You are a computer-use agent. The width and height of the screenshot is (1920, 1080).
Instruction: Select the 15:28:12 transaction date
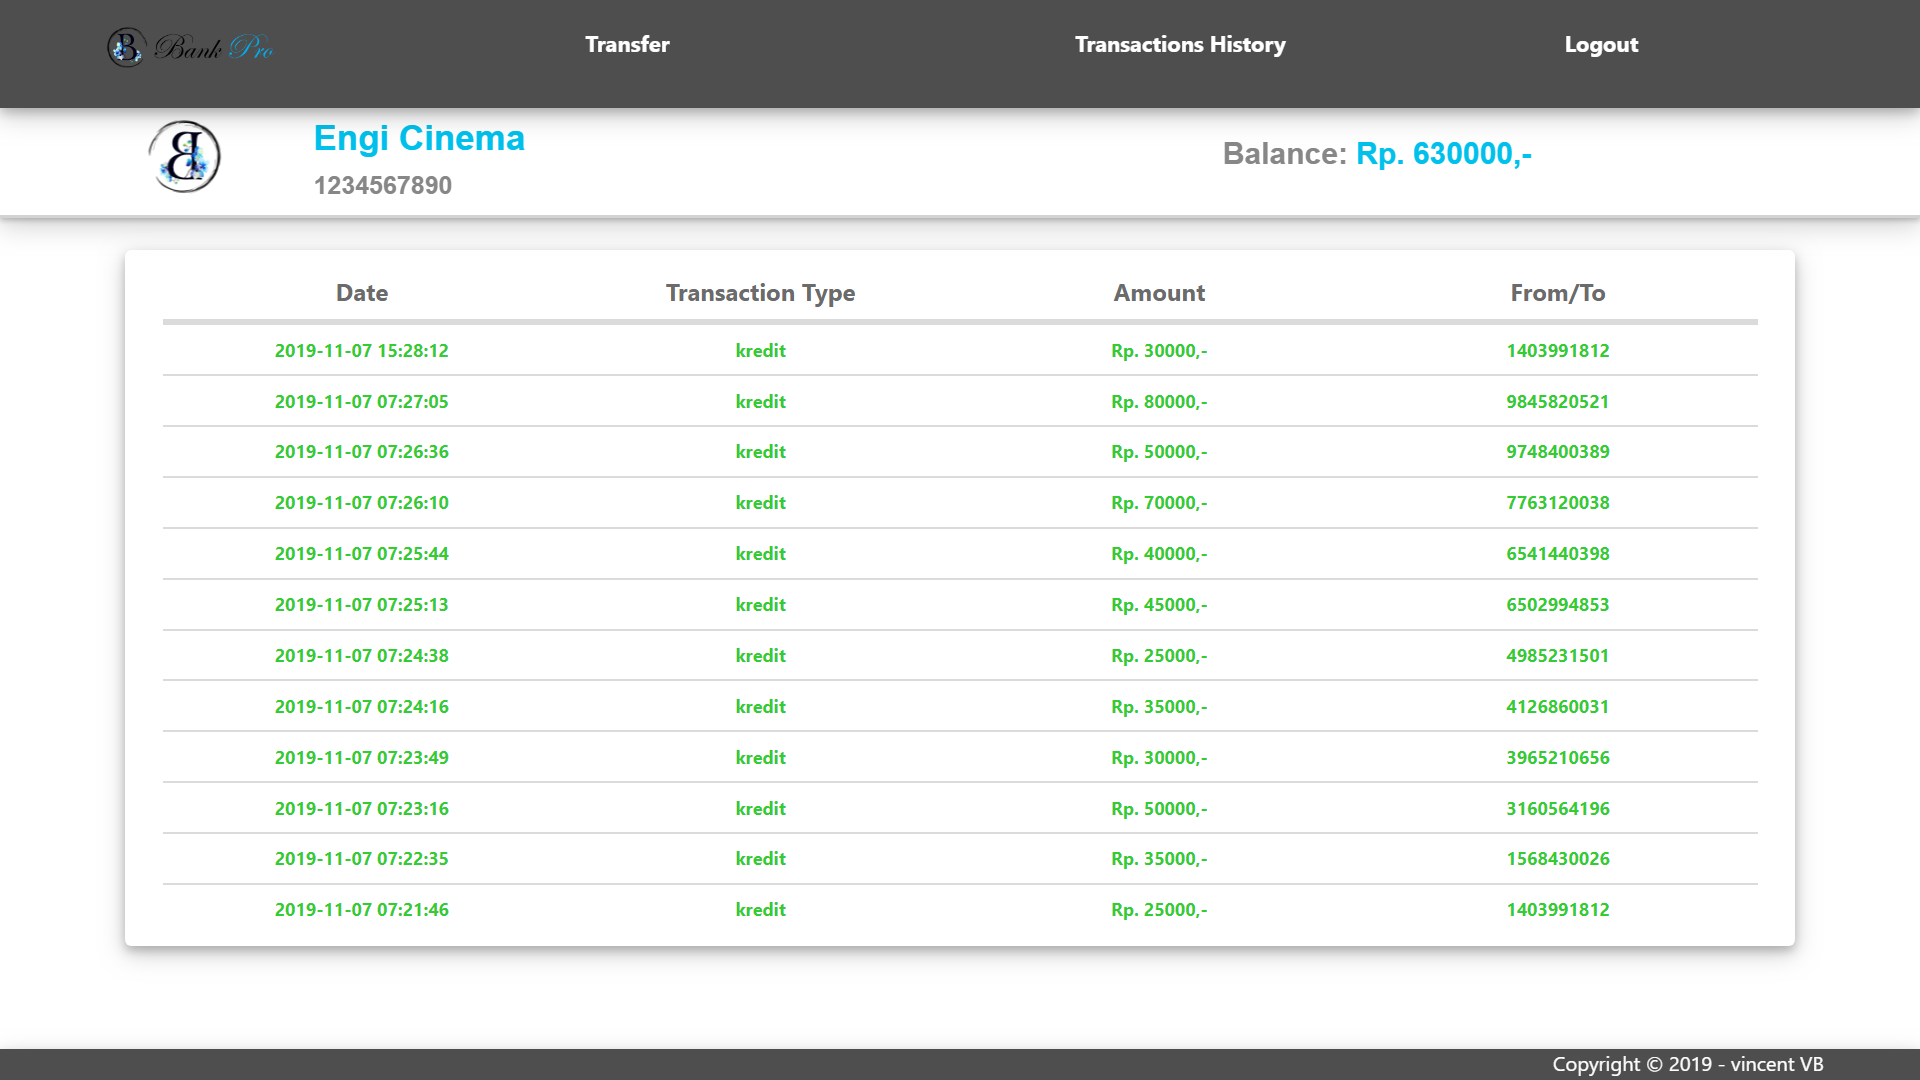click(362, 351)
